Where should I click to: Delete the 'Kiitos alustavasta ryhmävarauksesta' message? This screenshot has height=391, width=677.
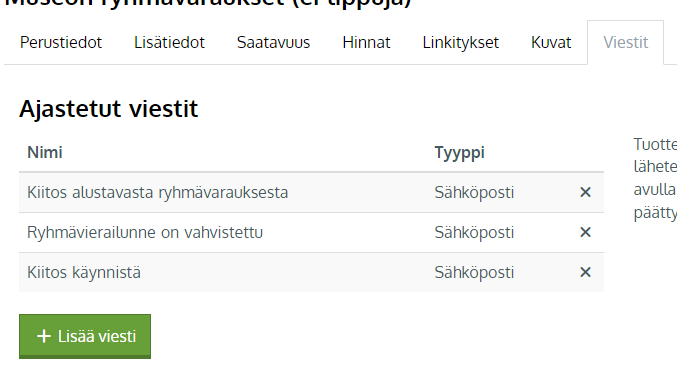point(585,192)
